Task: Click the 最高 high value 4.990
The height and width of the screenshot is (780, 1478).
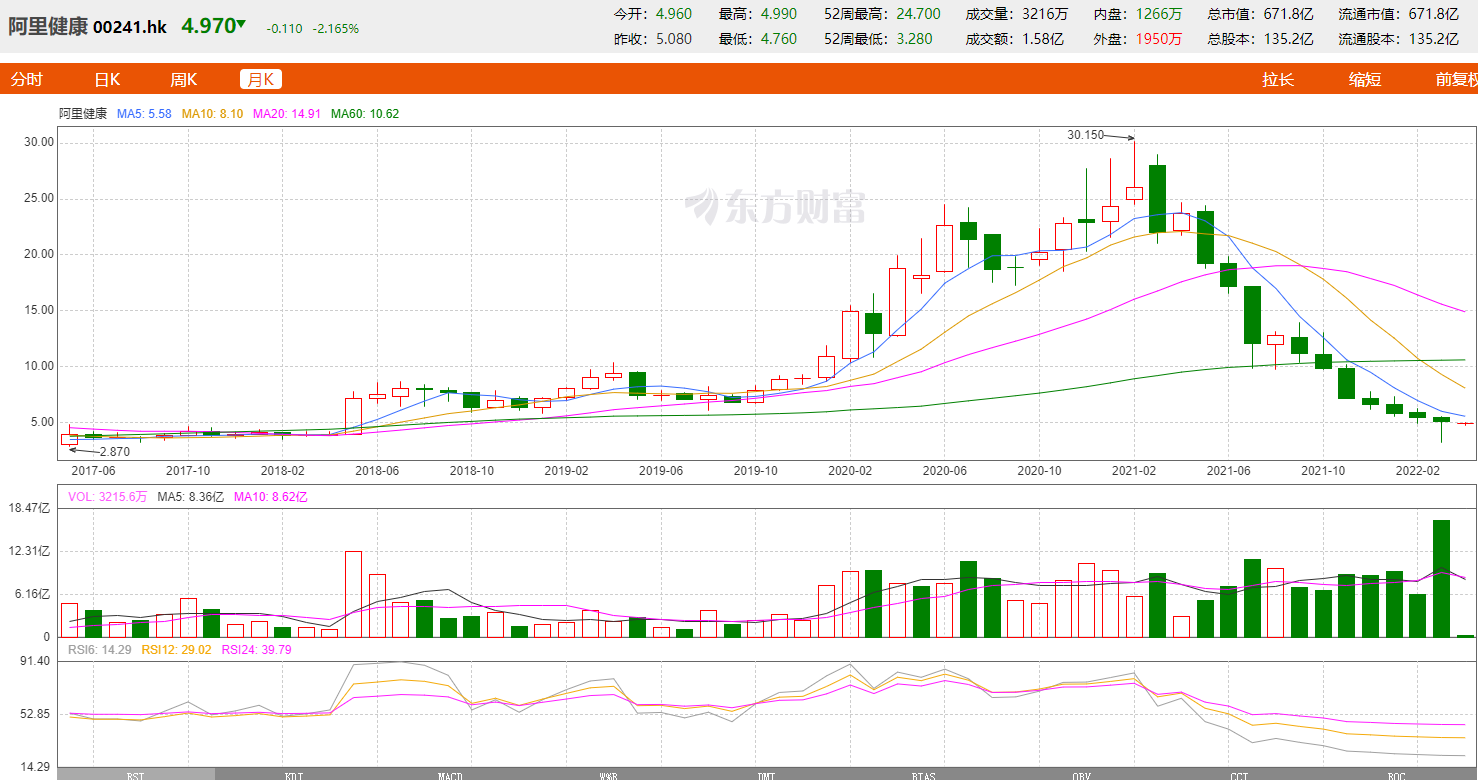Action: point(779,14)
